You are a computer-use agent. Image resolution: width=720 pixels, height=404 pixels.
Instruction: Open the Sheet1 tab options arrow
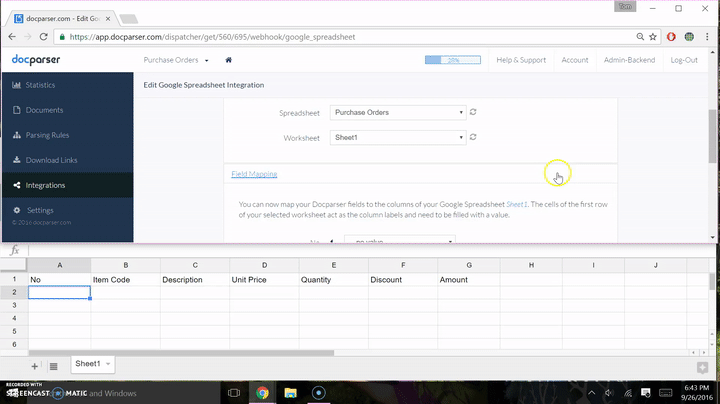(108, 364)
